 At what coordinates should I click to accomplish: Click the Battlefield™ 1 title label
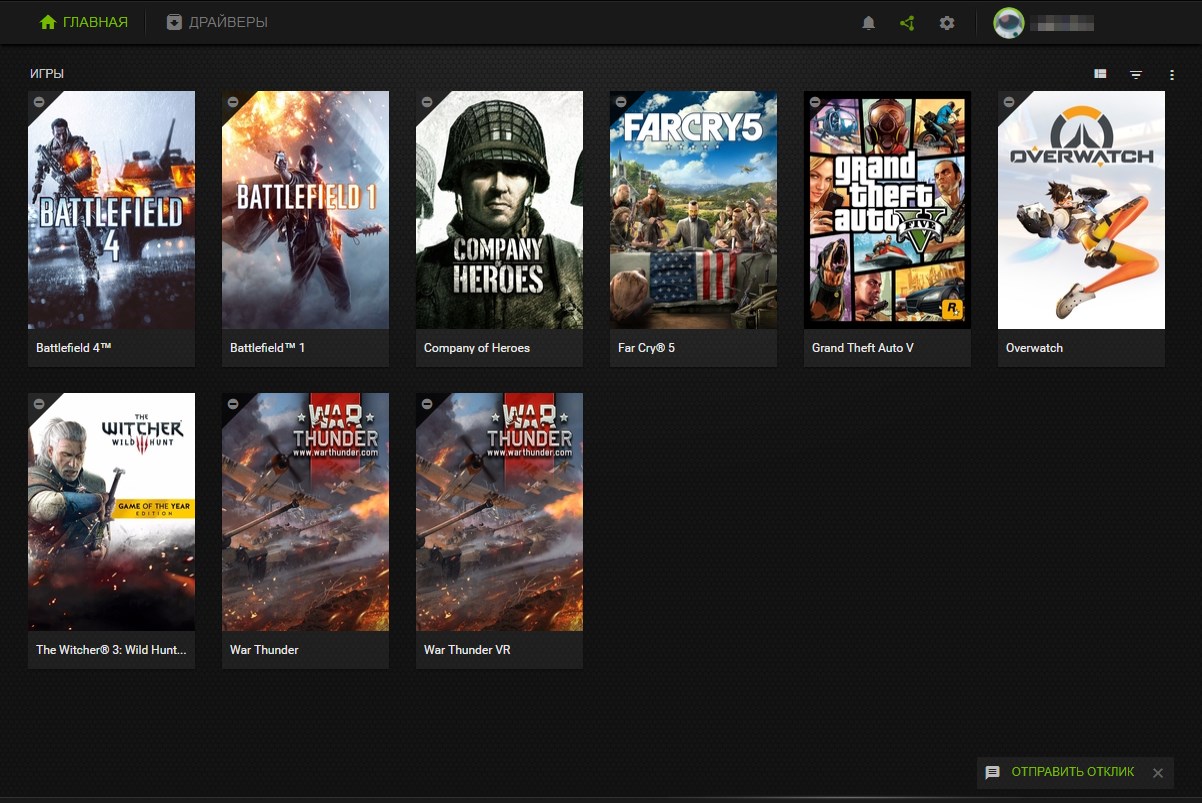pos(267,348)
